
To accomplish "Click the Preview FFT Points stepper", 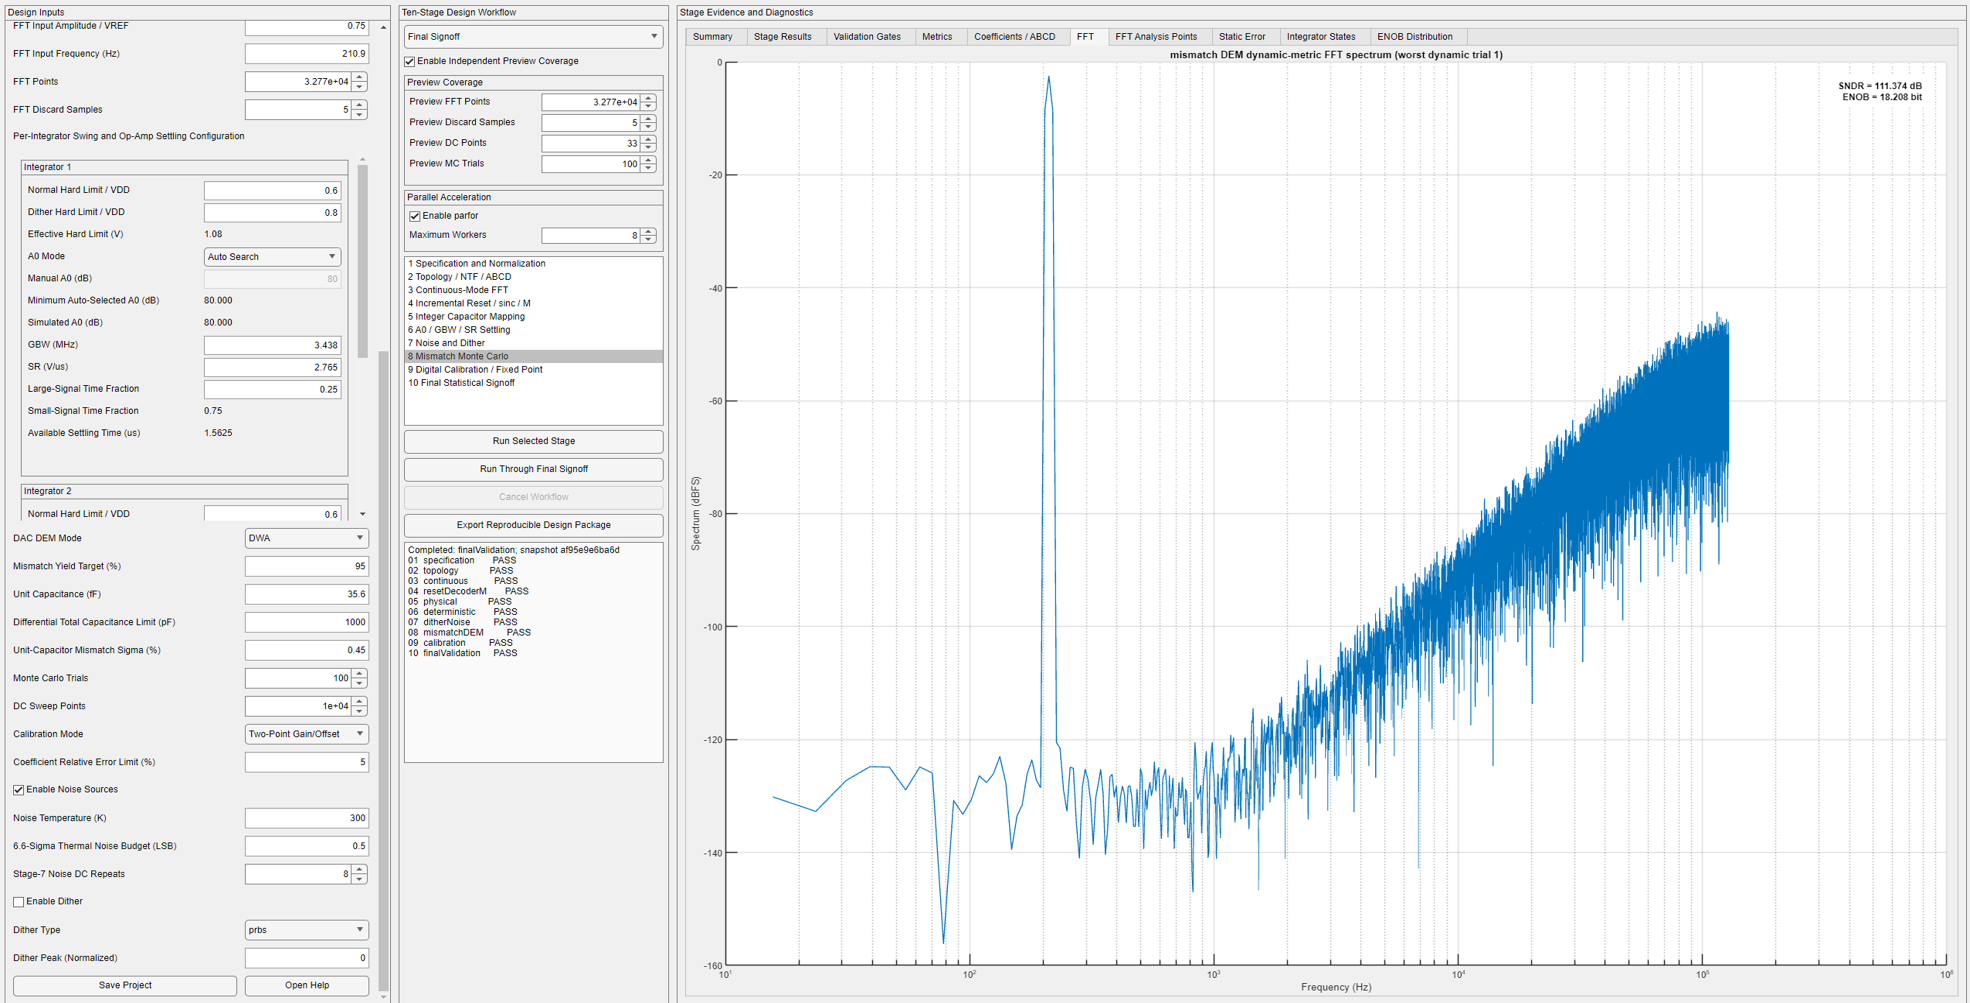I will tap(649, 102).
